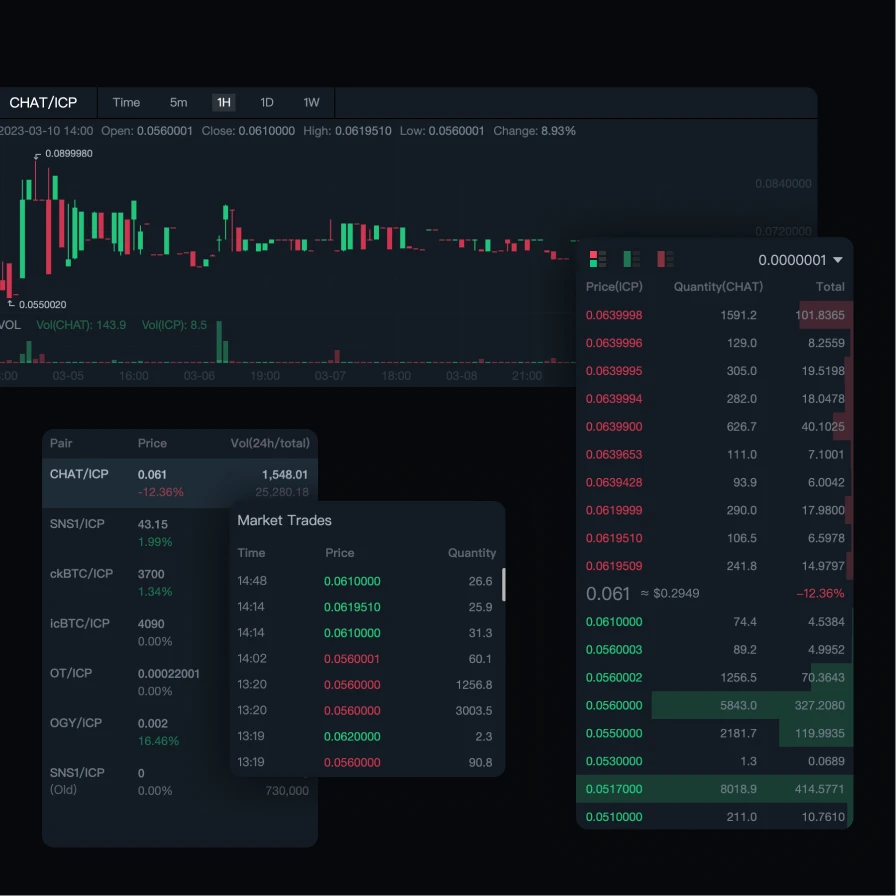896x896 pixels.
Task: Show sell orders only view icon
Action: 665,259
